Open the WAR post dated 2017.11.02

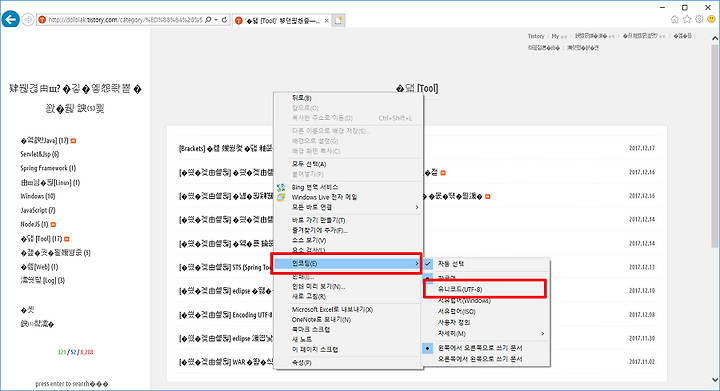pos(225,362)
